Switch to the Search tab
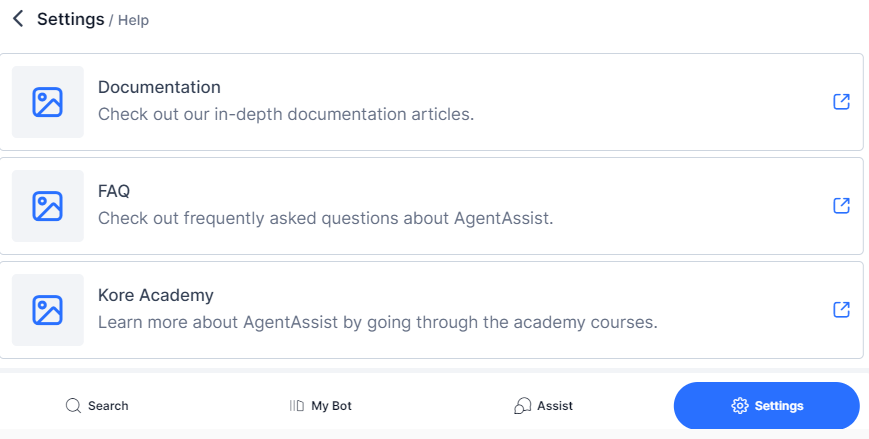The height and width of the screenshot is (439, 869). (108, 406)
